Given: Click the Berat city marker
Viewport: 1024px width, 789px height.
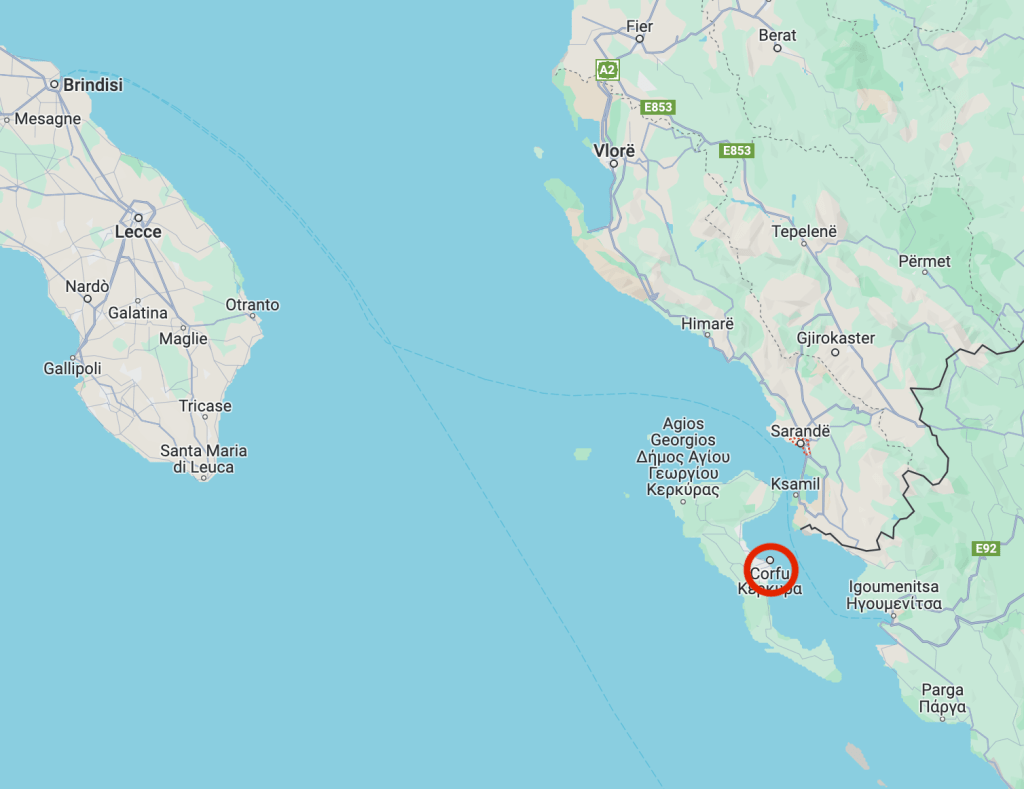Looking at the screenshot, I should (x=777, y=48).
